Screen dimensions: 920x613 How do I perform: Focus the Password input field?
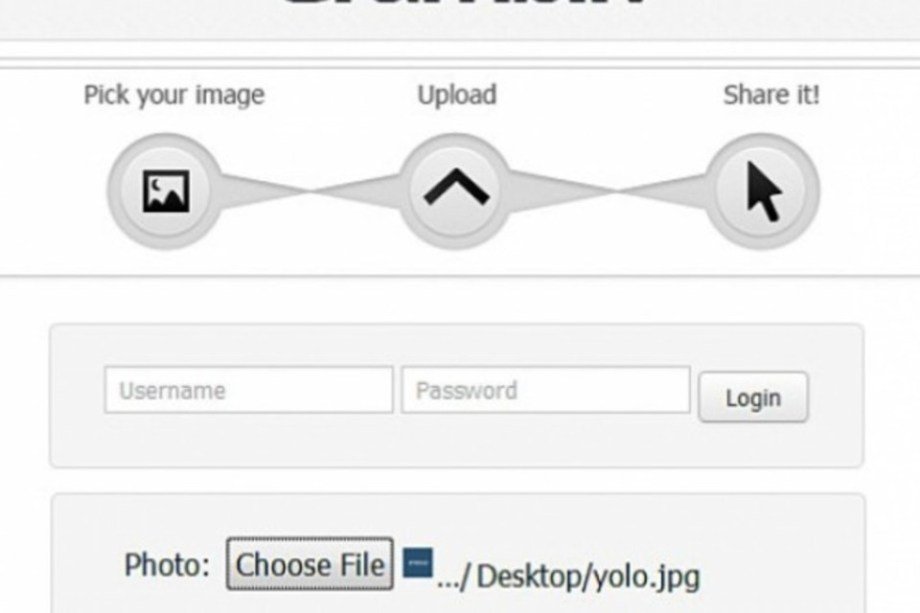pos(546,390)
